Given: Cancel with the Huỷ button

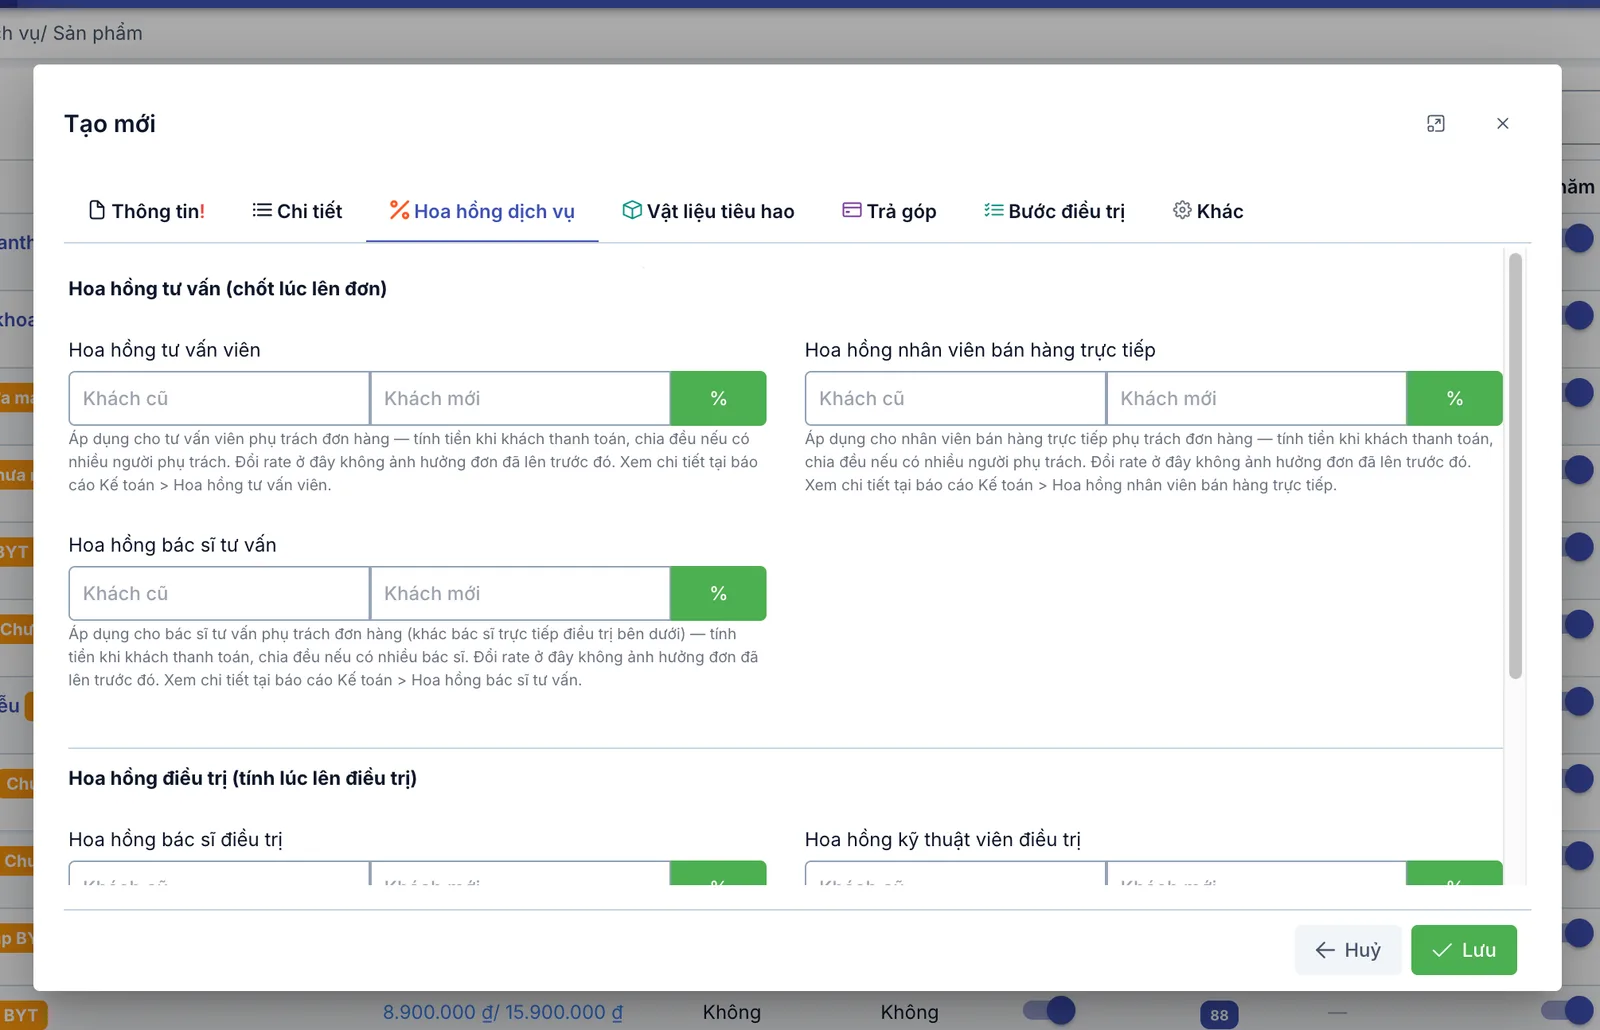Looking at the screenshot, I should [1348, 950].
